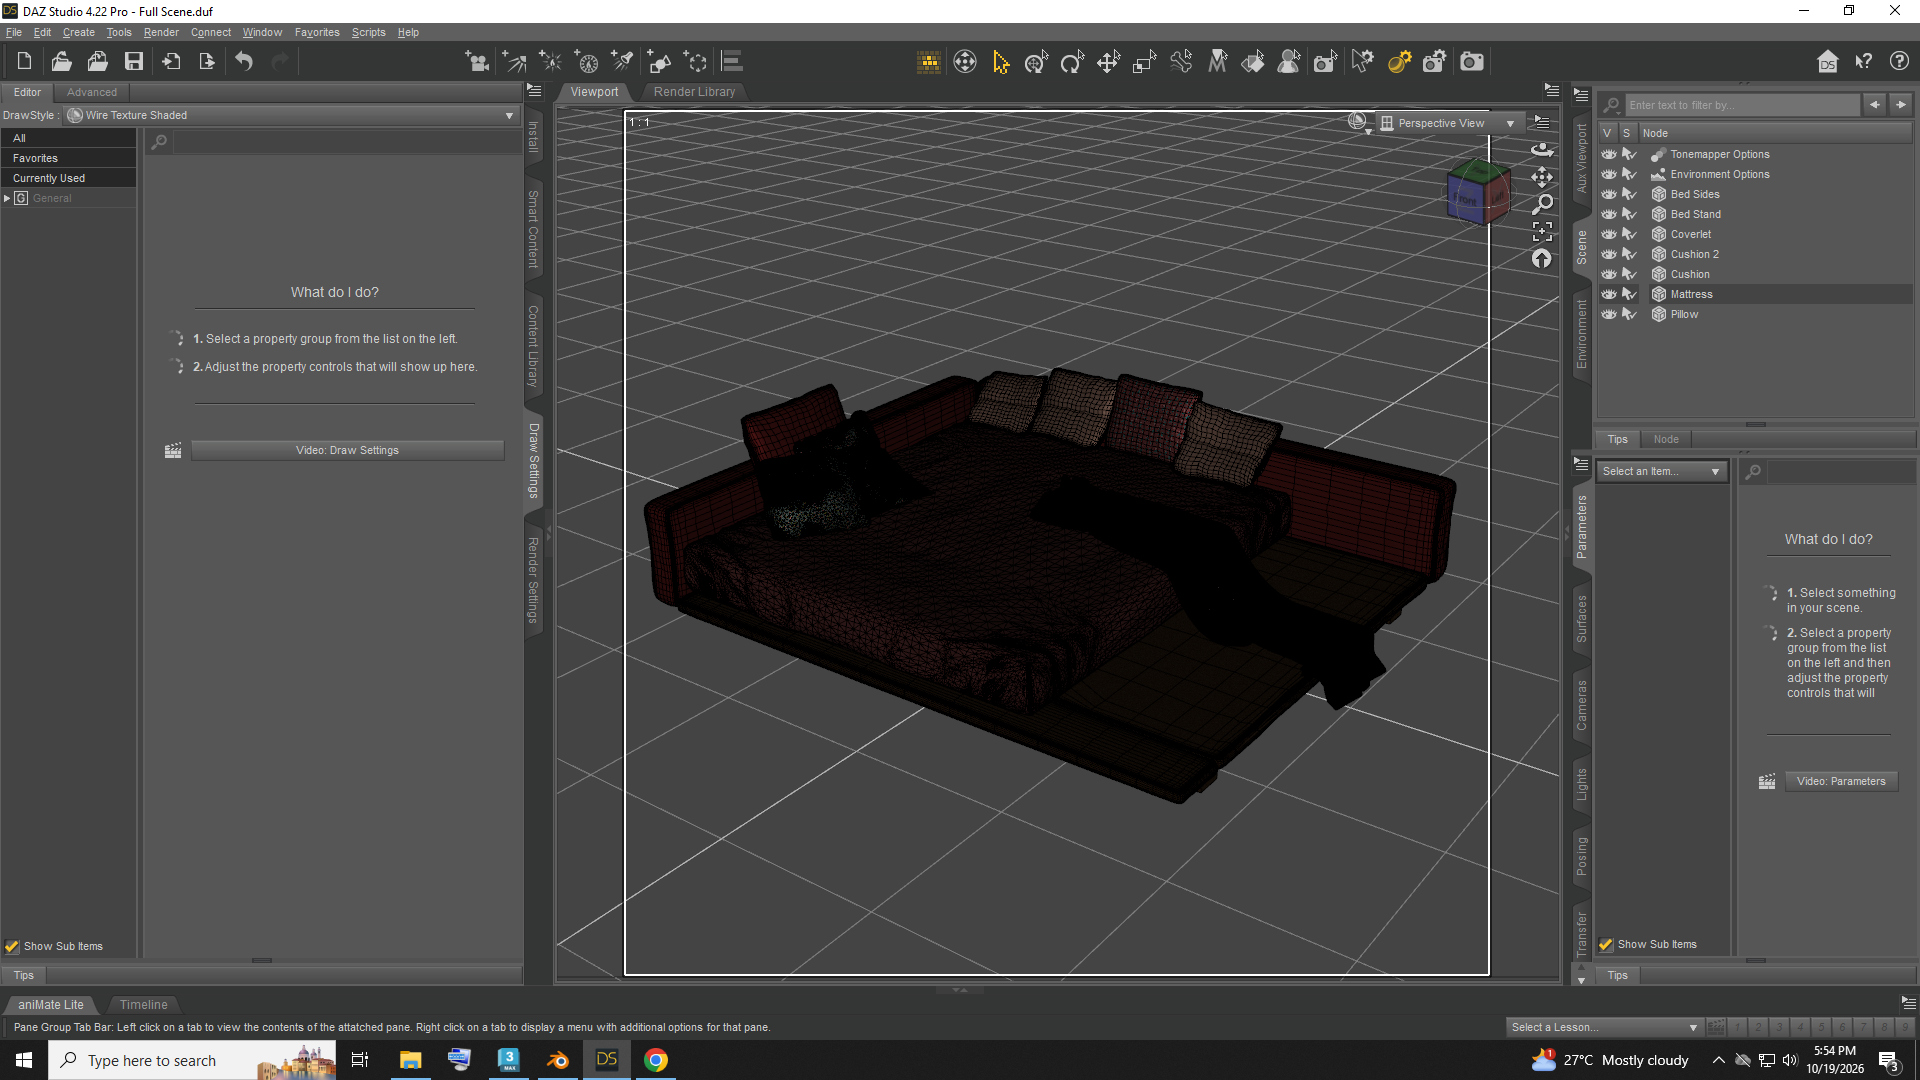Viewport: 1920px width, 1080px height.
Task: Open the viewport draw style sphere dropdown
Action: point(1358,122)
